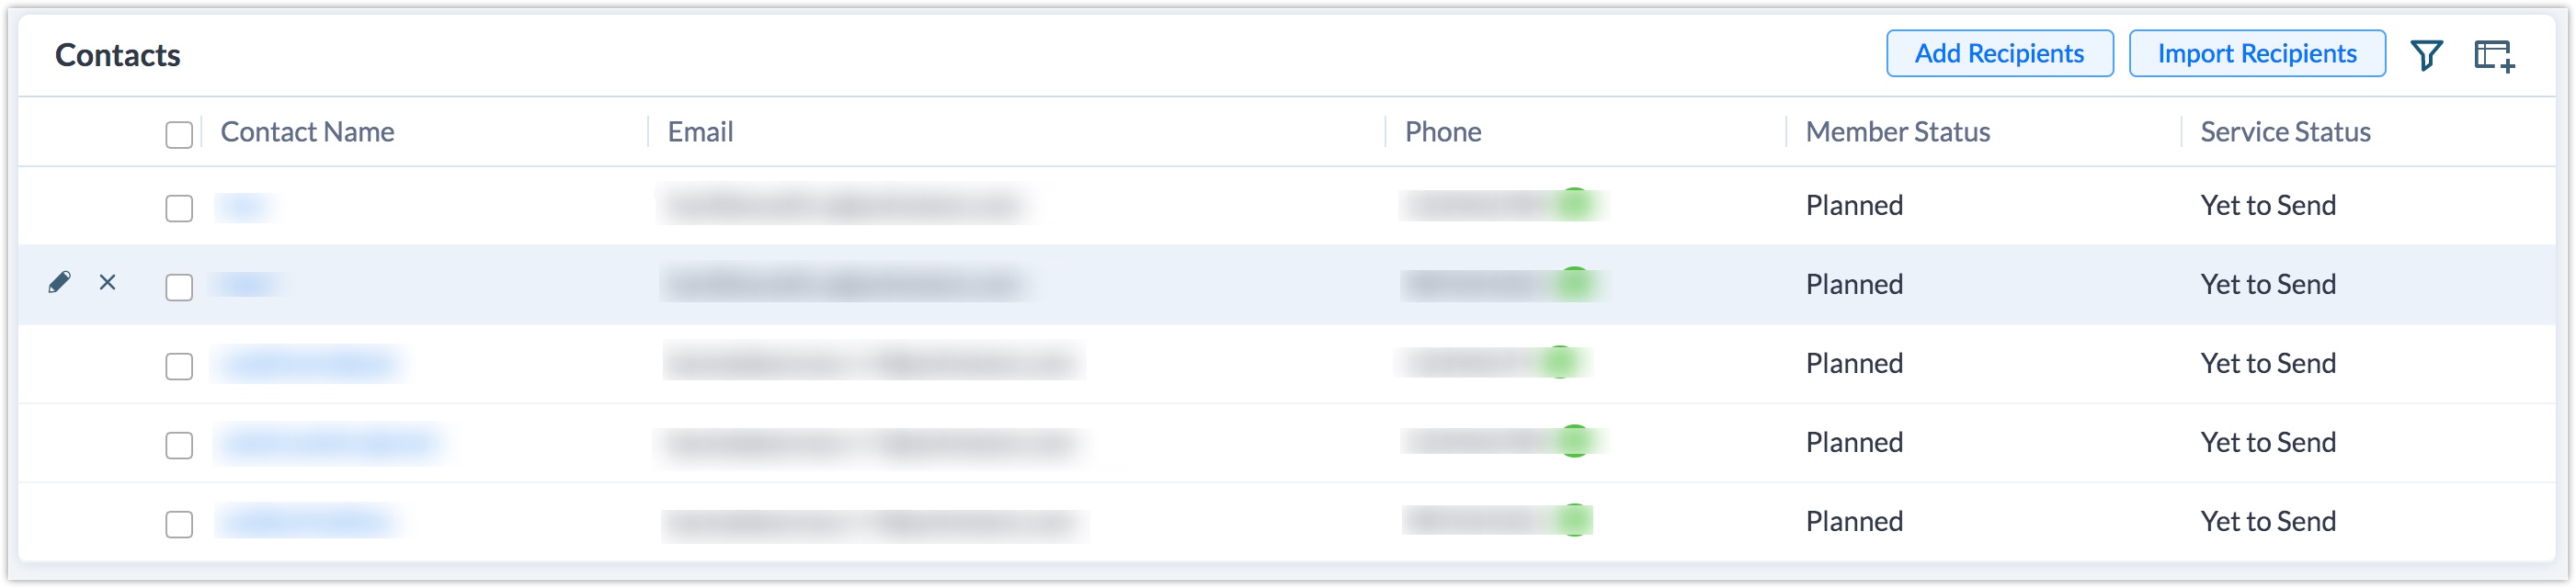This screenshot has height=588, width=2576.
Task: Check the first contact's checkbox
Action: click(179, 208)
